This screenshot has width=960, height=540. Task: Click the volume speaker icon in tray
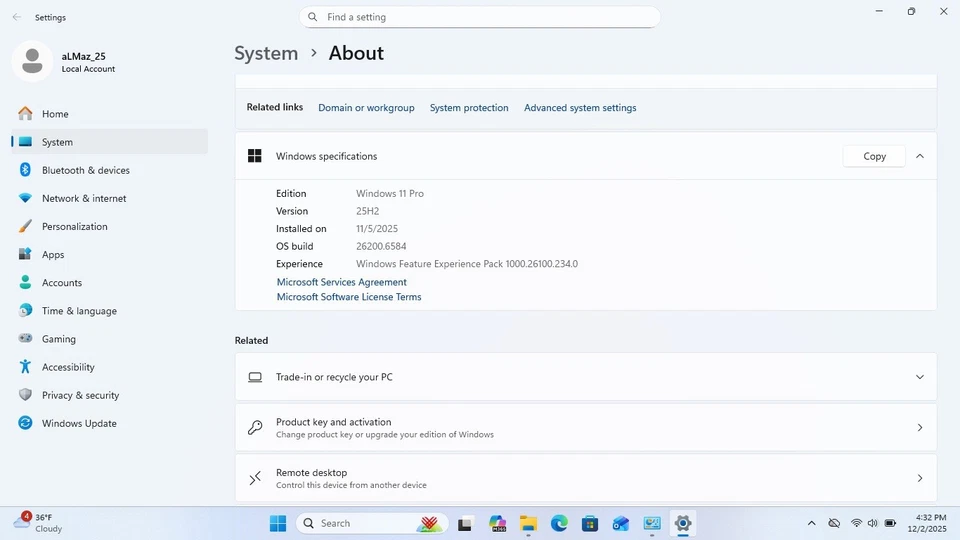872,523
